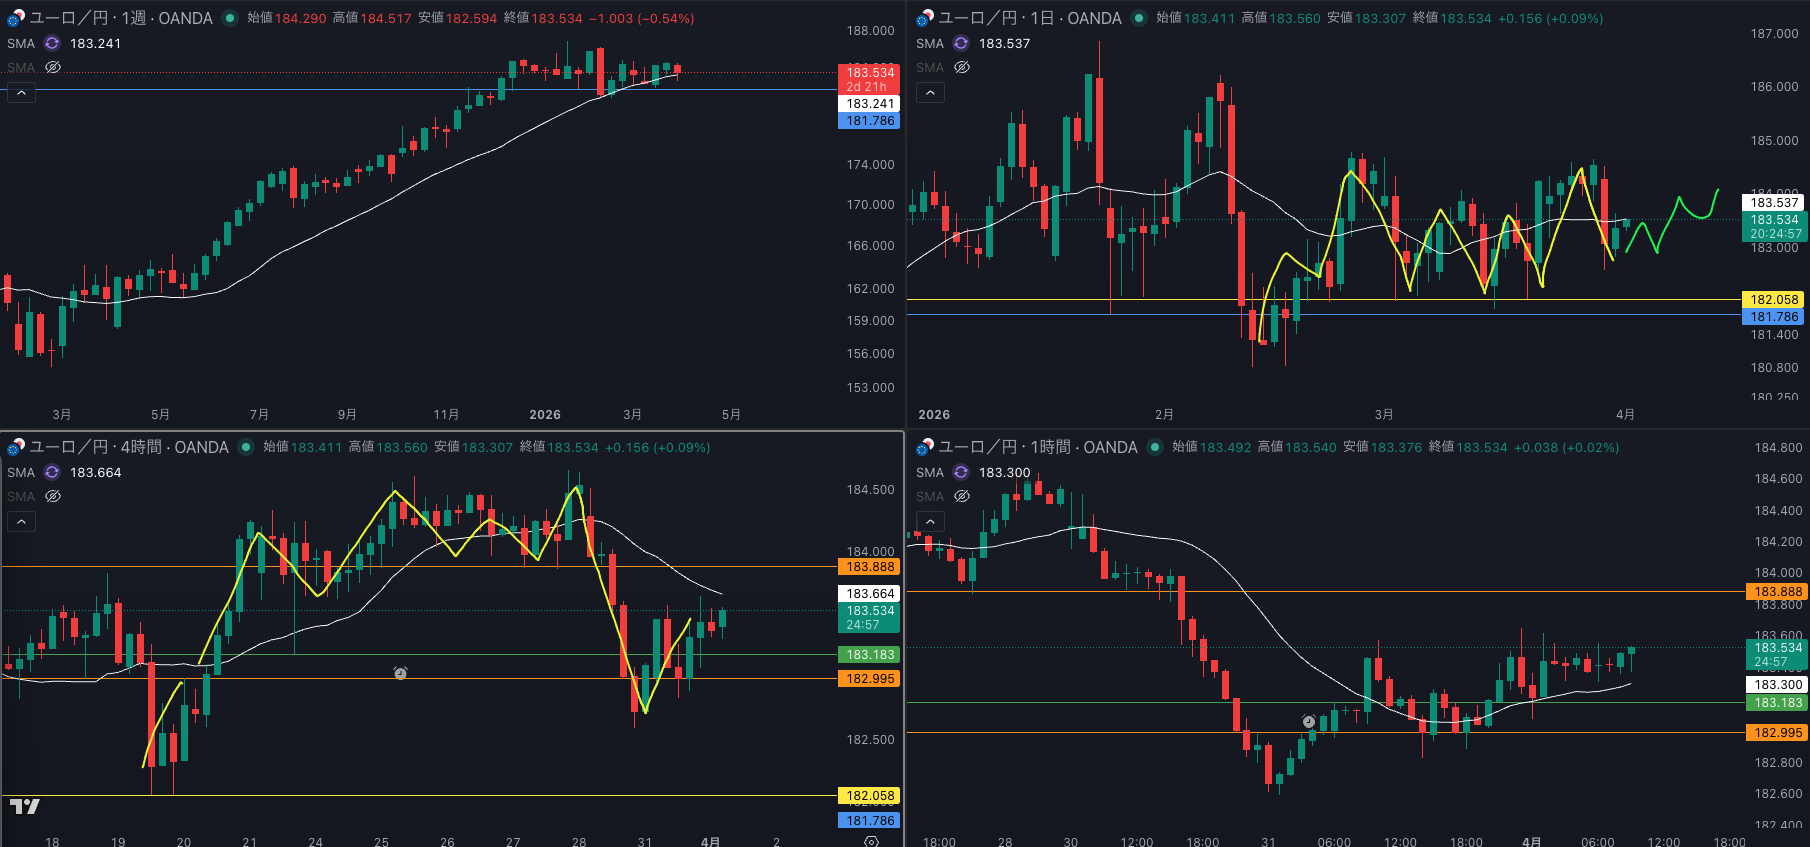Click the purple SMA icon on 4-hour chart

[52, 472]
